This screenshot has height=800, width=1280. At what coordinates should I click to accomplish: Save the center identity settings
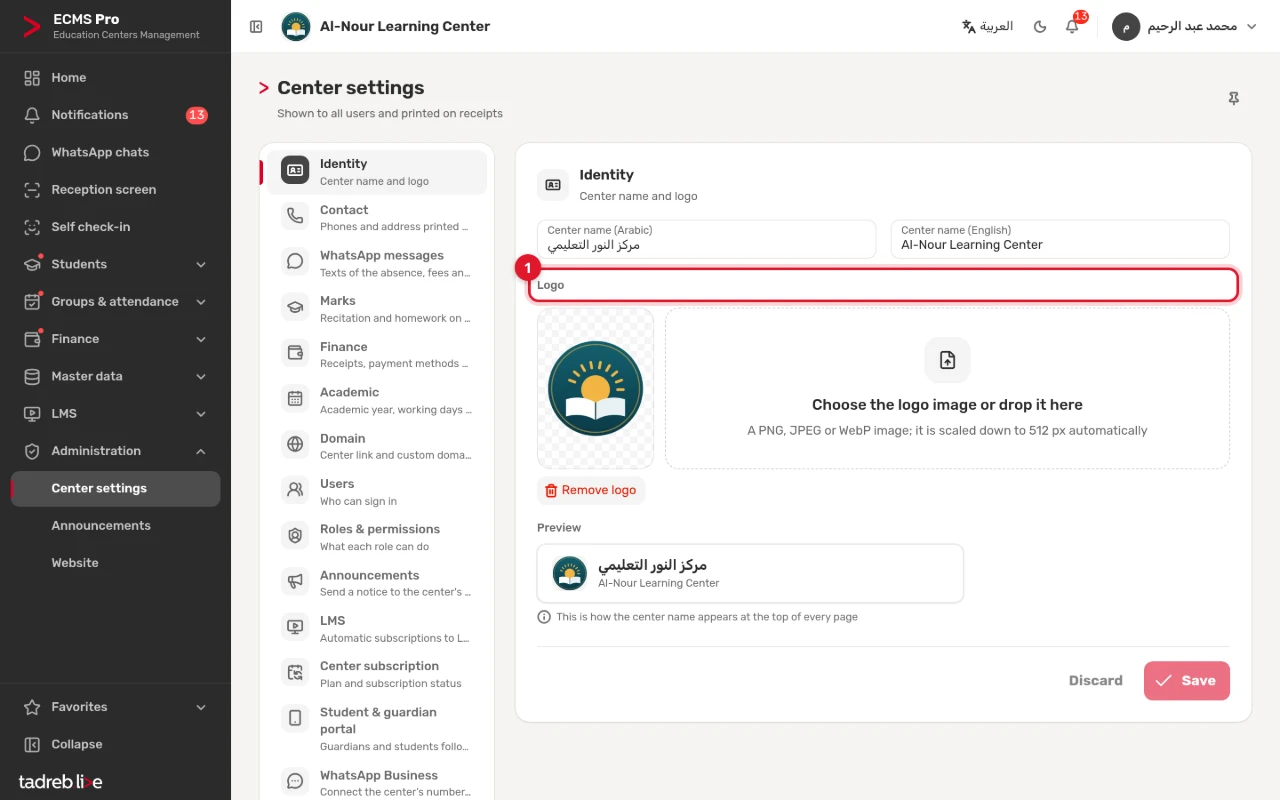pos(1187,680)
